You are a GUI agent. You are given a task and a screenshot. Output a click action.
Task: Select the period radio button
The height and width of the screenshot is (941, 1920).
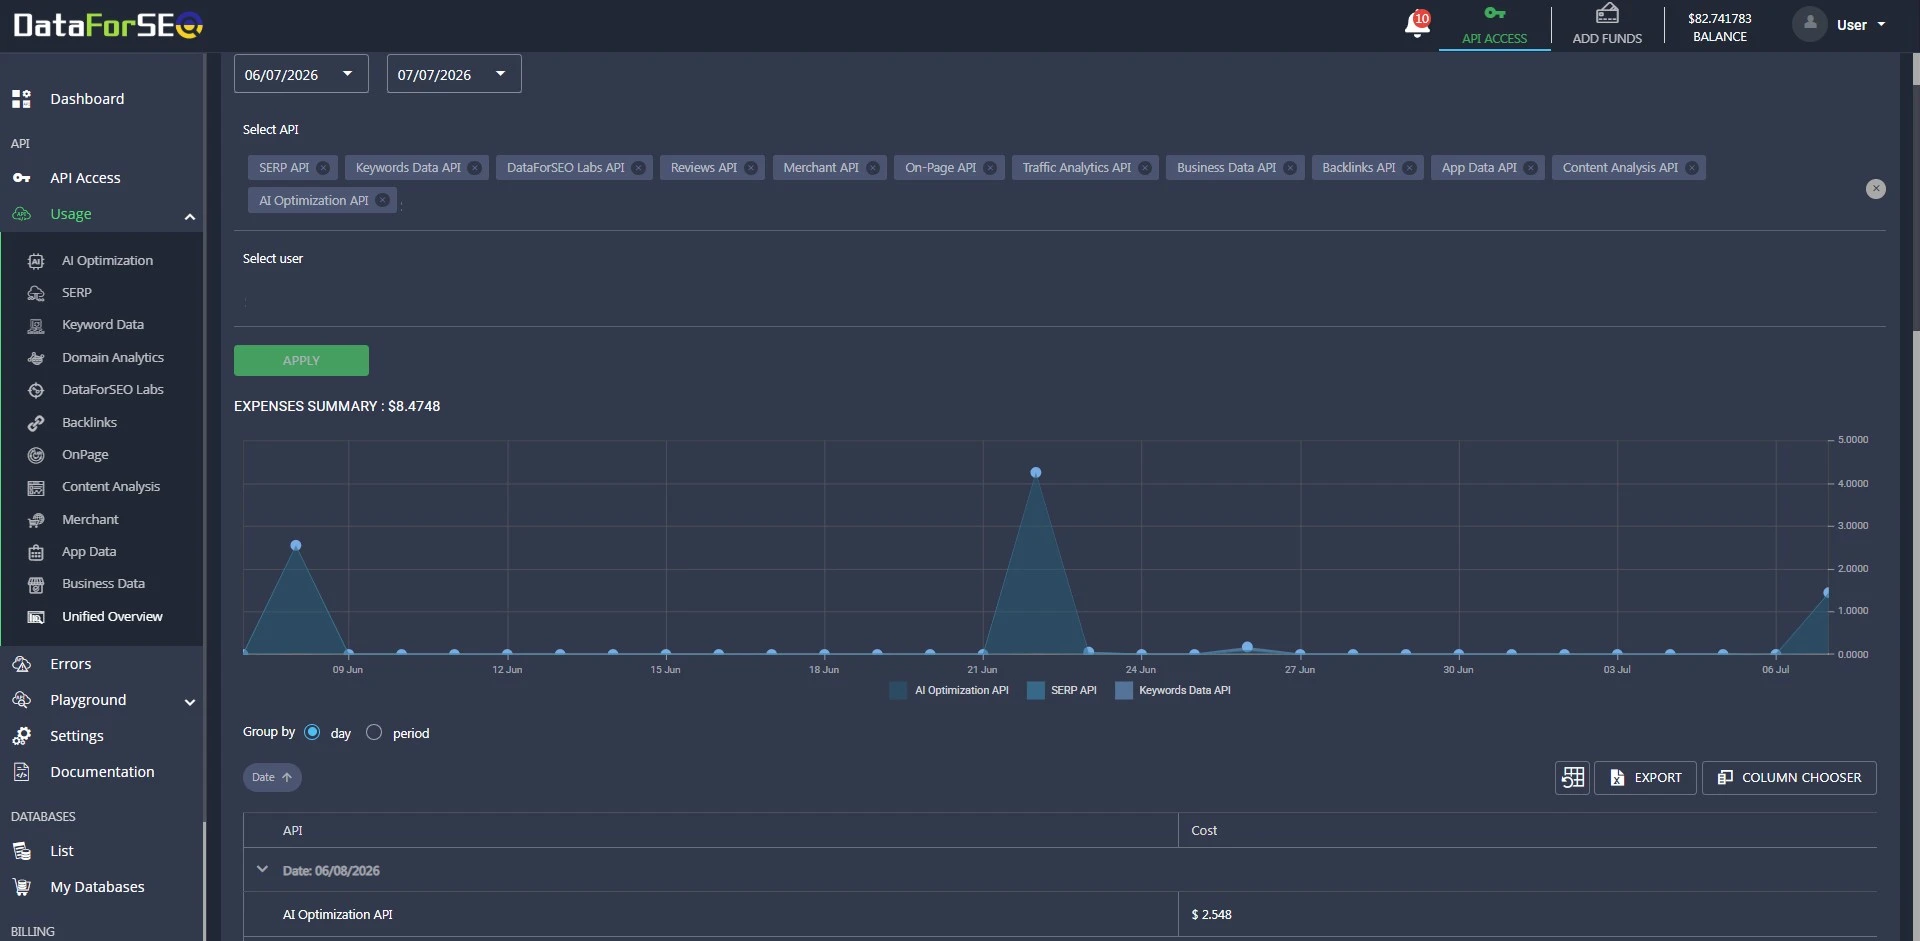click(374, 733)
